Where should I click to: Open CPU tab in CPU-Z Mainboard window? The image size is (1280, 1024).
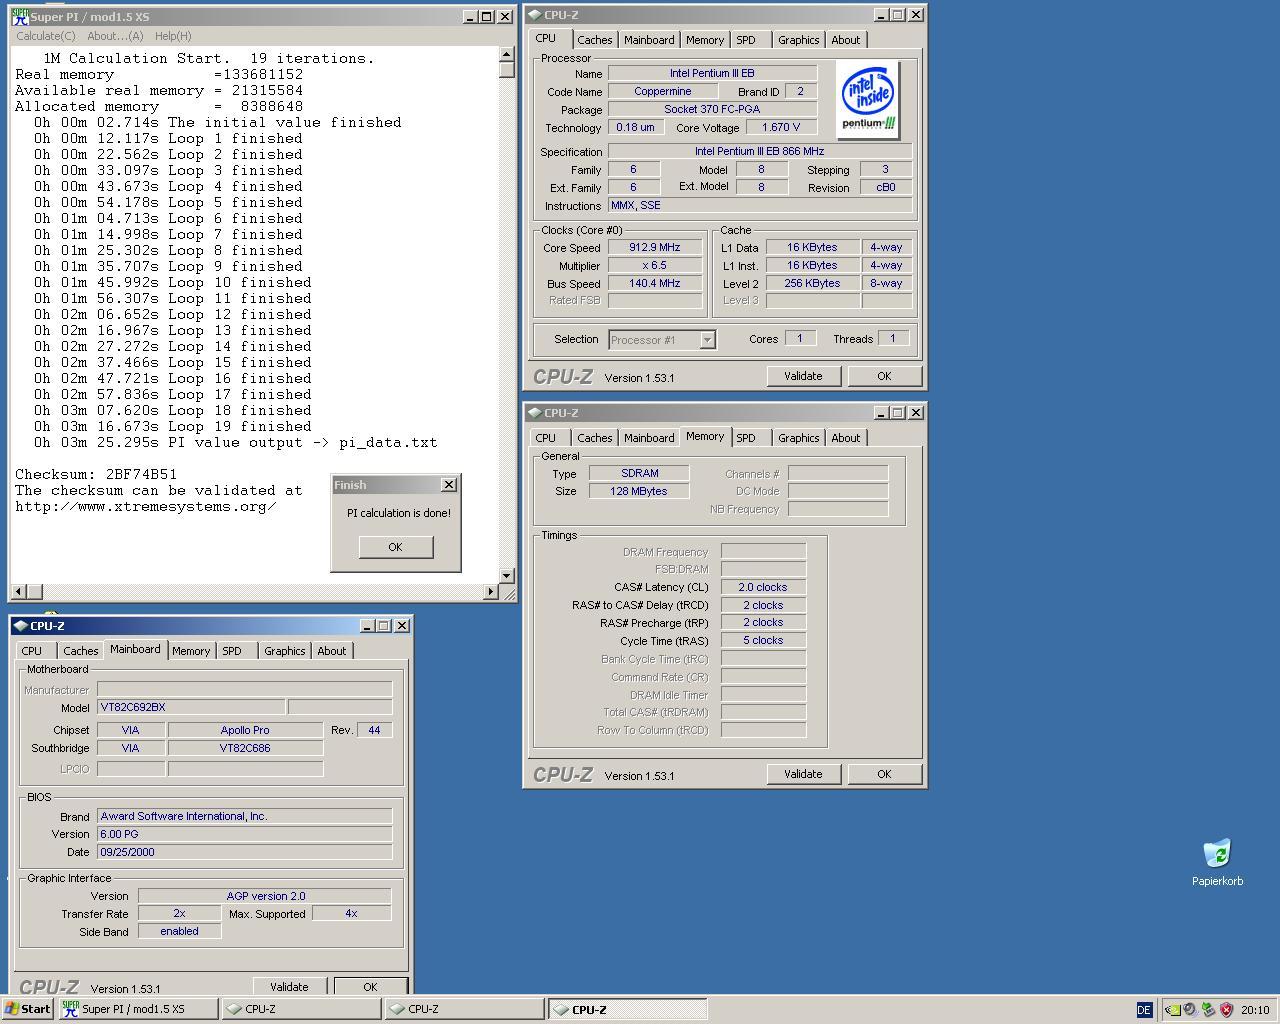tap(32, 651)
